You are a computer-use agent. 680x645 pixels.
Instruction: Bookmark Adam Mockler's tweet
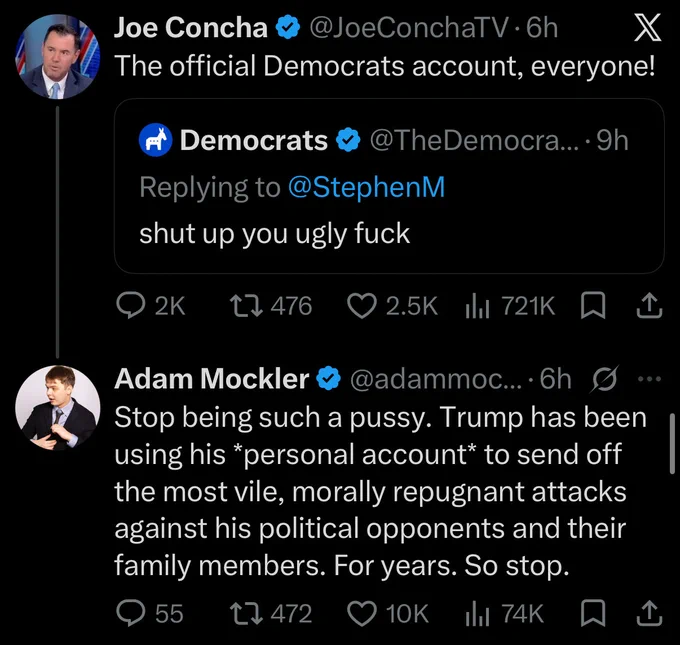(x=593, y=613)
